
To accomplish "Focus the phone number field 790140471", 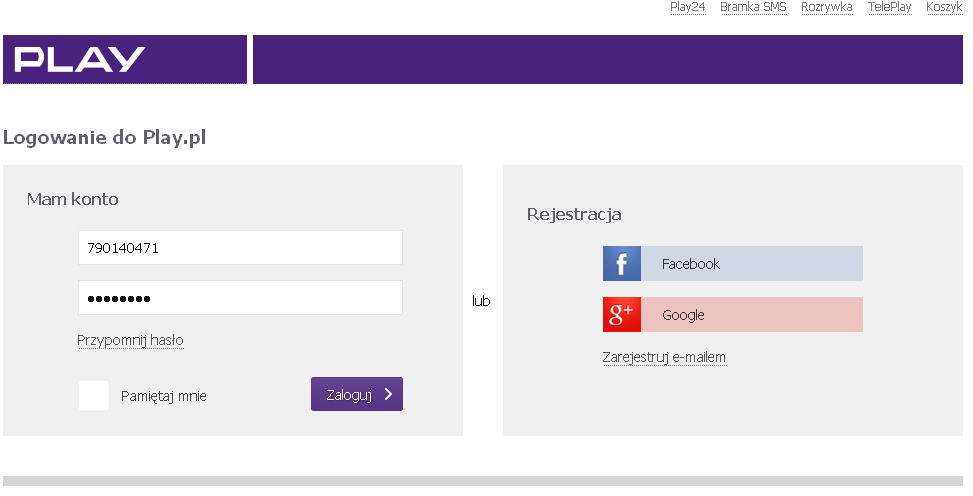I will coord(240,248).
